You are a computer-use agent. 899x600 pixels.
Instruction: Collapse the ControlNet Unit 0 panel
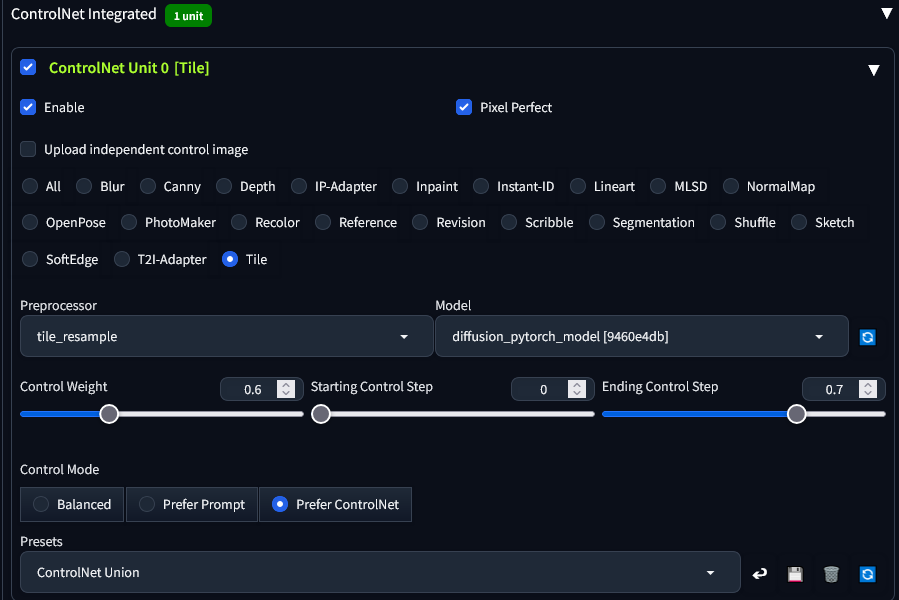click(x=874, y=70)
